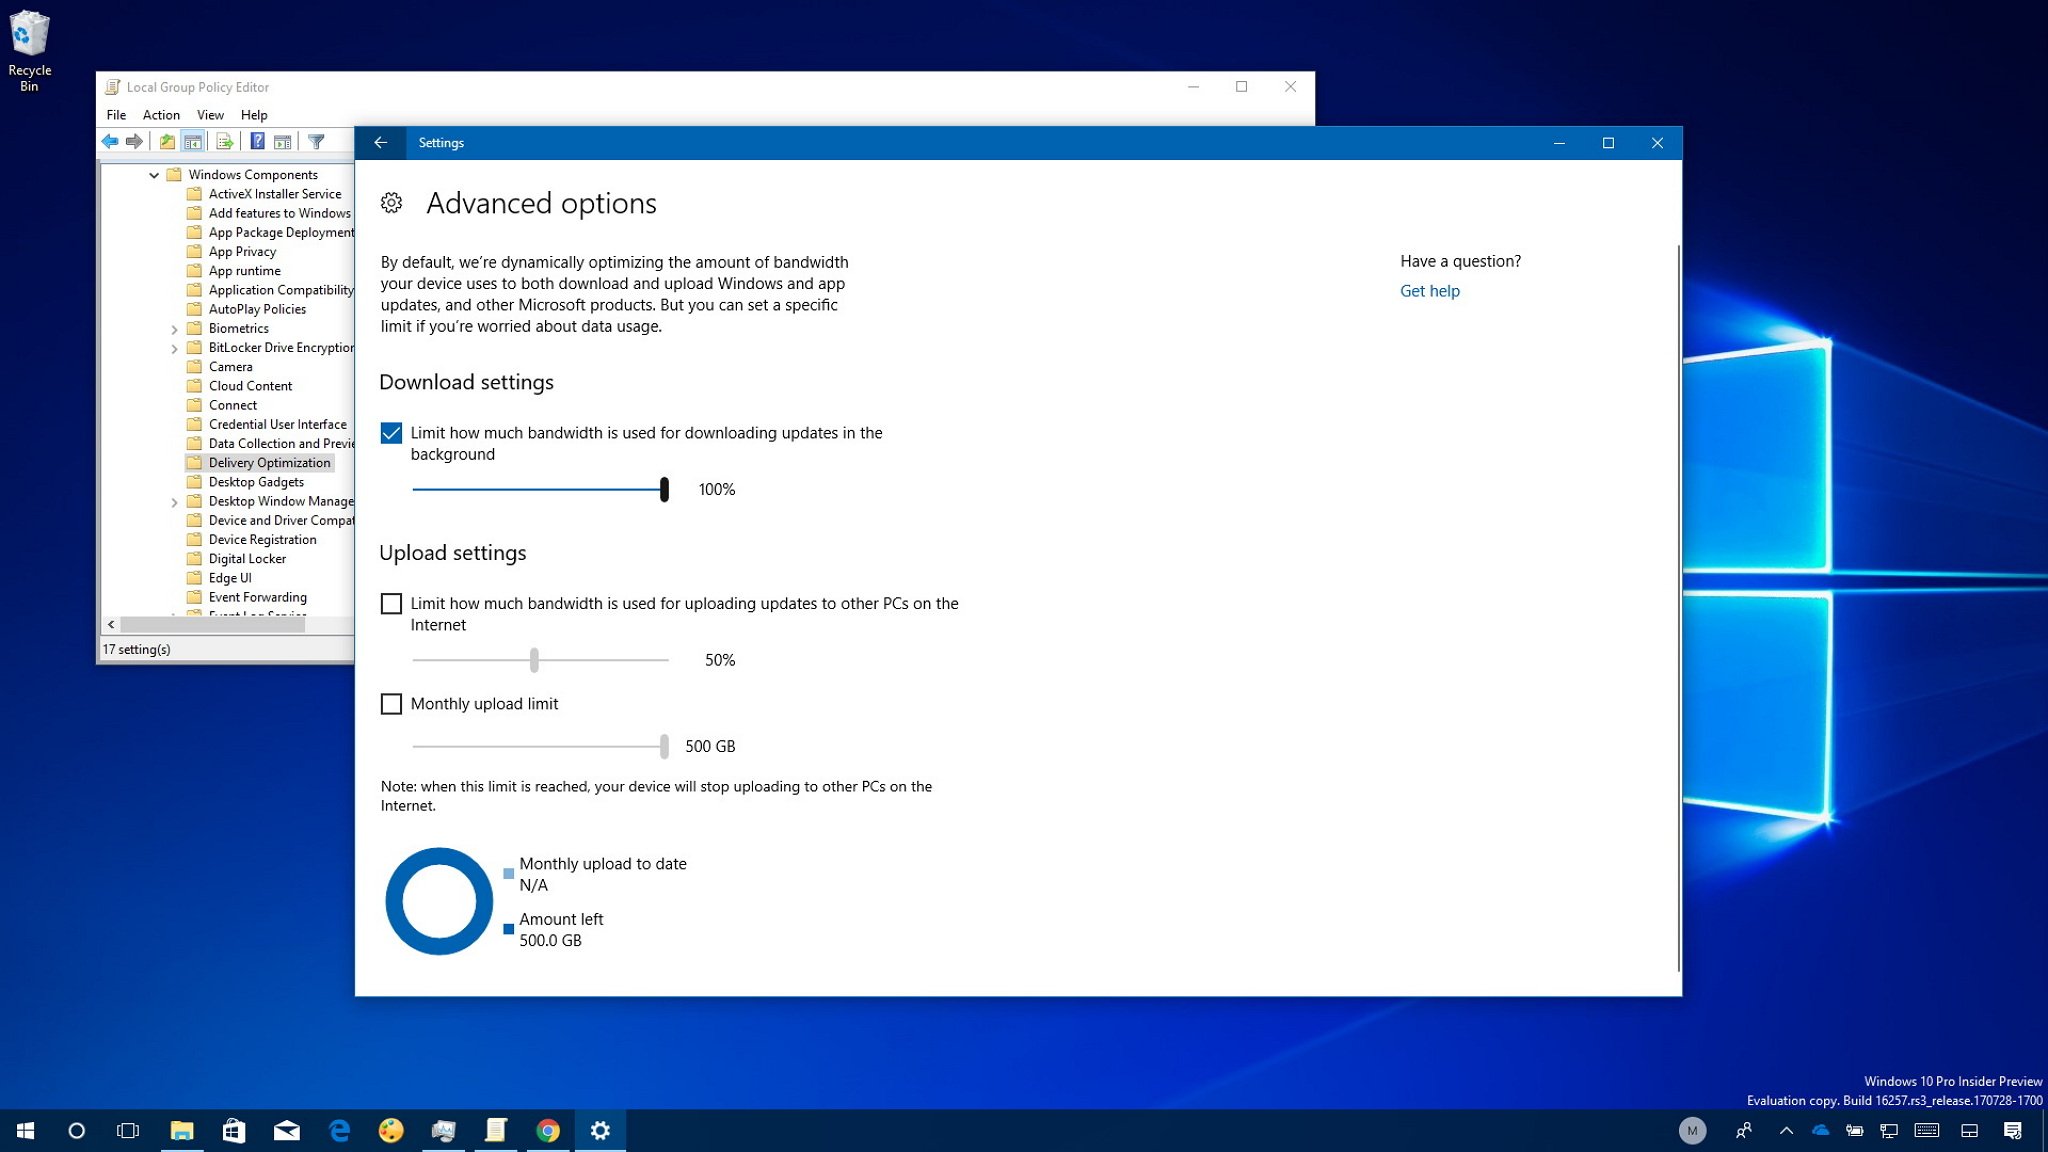Screen dimensions: 2048x1152
Task: Enable limit background download bandwidth checkbox
Action: click(x=390, y=432)
